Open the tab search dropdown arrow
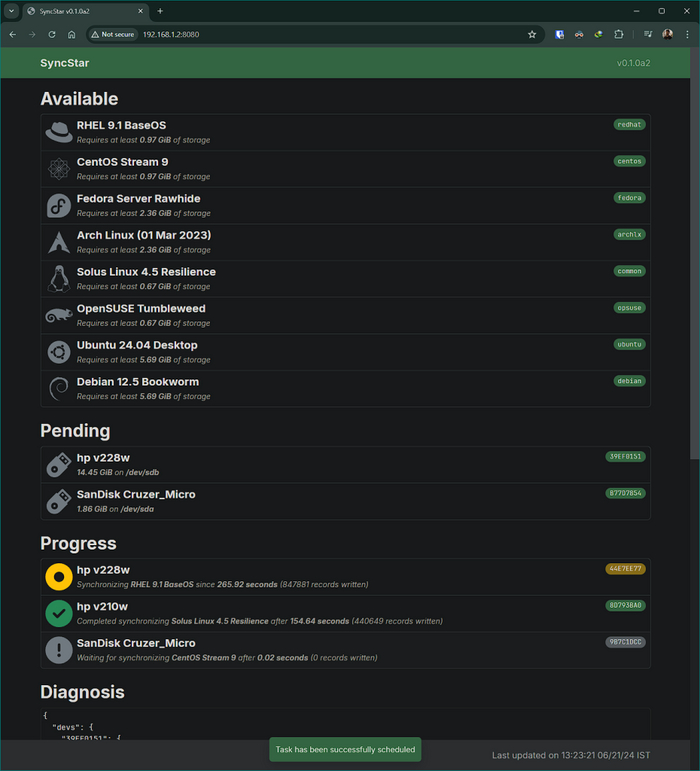The width and height of the screenshot is (700, 771). tap(11, 11)
